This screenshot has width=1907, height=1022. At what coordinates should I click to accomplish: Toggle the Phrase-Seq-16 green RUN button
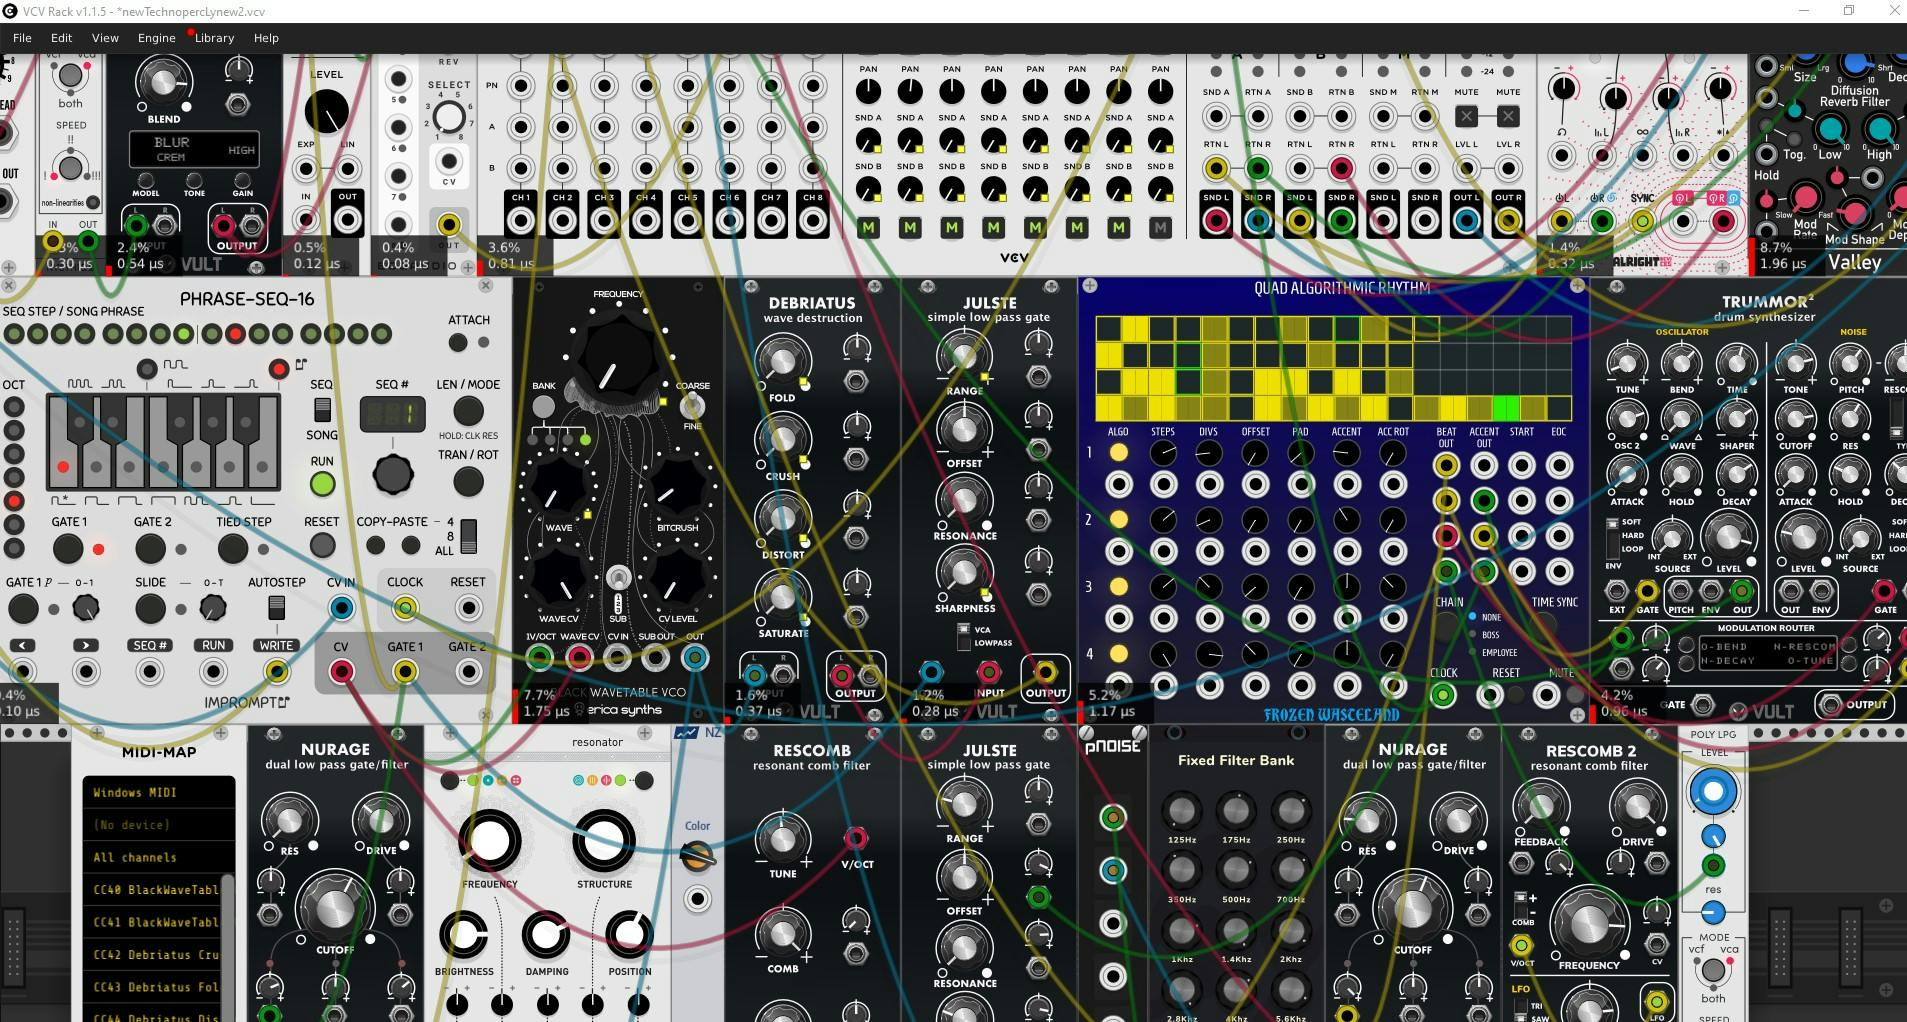click(322, 484)
